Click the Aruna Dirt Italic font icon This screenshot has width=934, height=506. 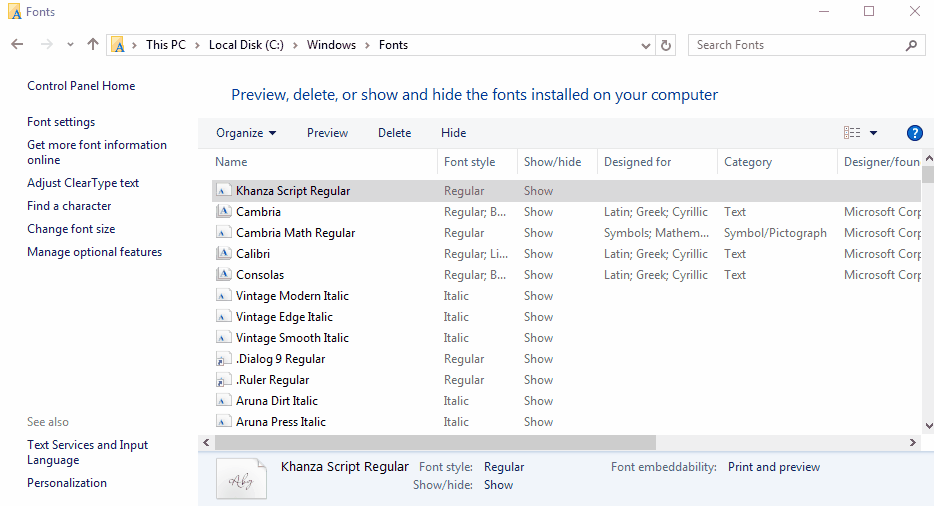point(223,401)
